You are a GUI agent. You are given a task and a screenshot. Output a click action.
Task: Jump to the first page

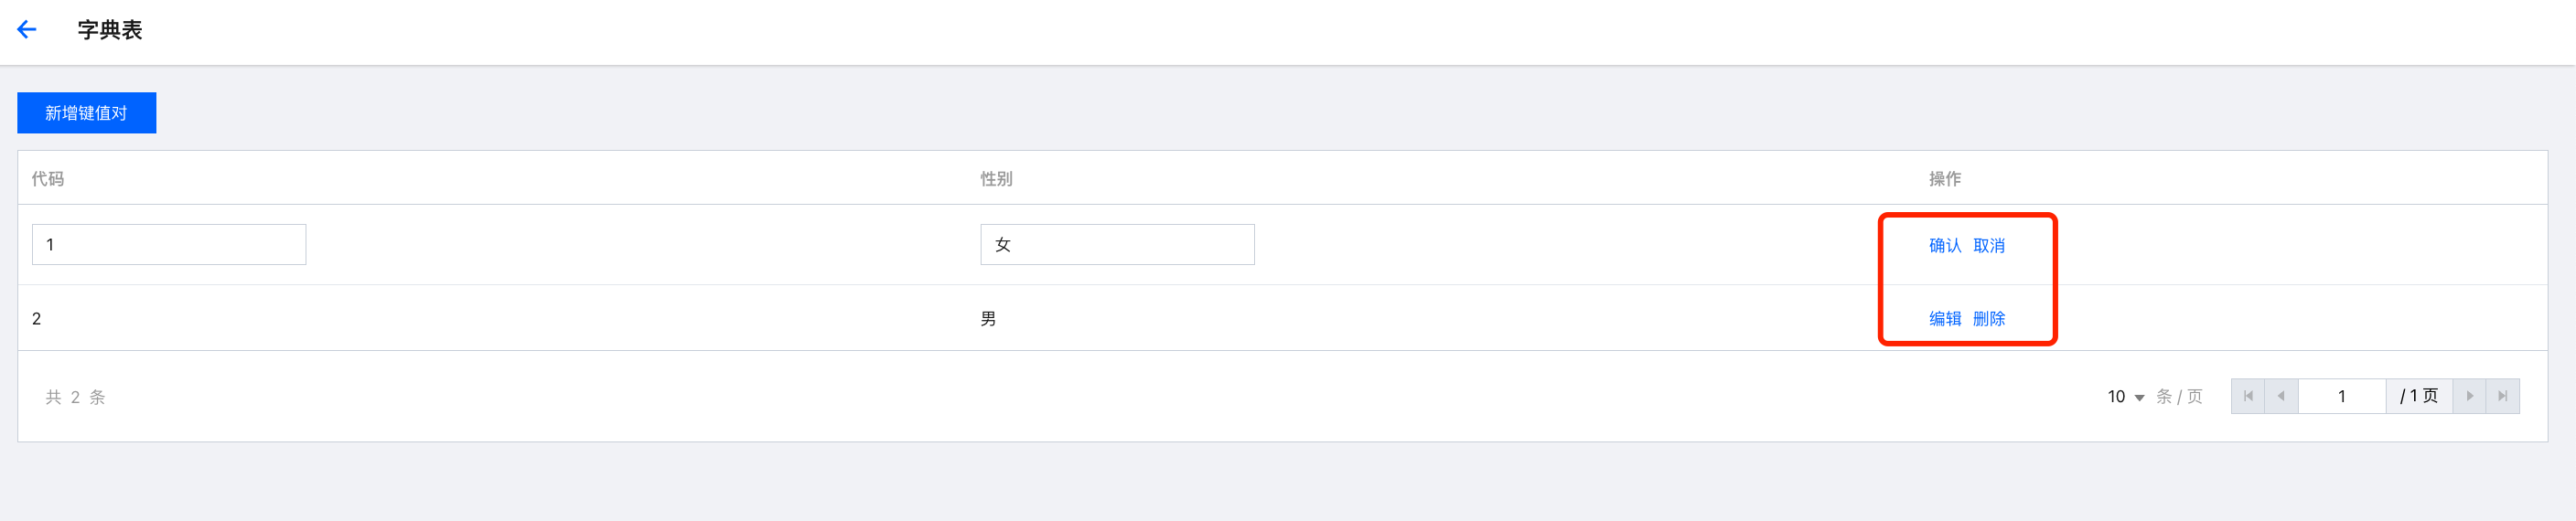(2248, 396)
